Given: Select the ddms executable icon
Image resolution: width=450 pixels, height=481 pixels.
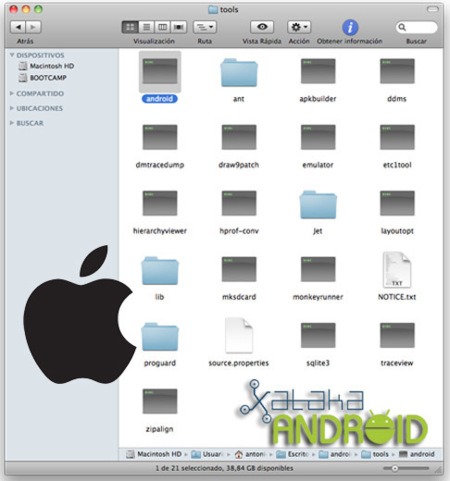Looking at the screenshot, I should (397, 71).
